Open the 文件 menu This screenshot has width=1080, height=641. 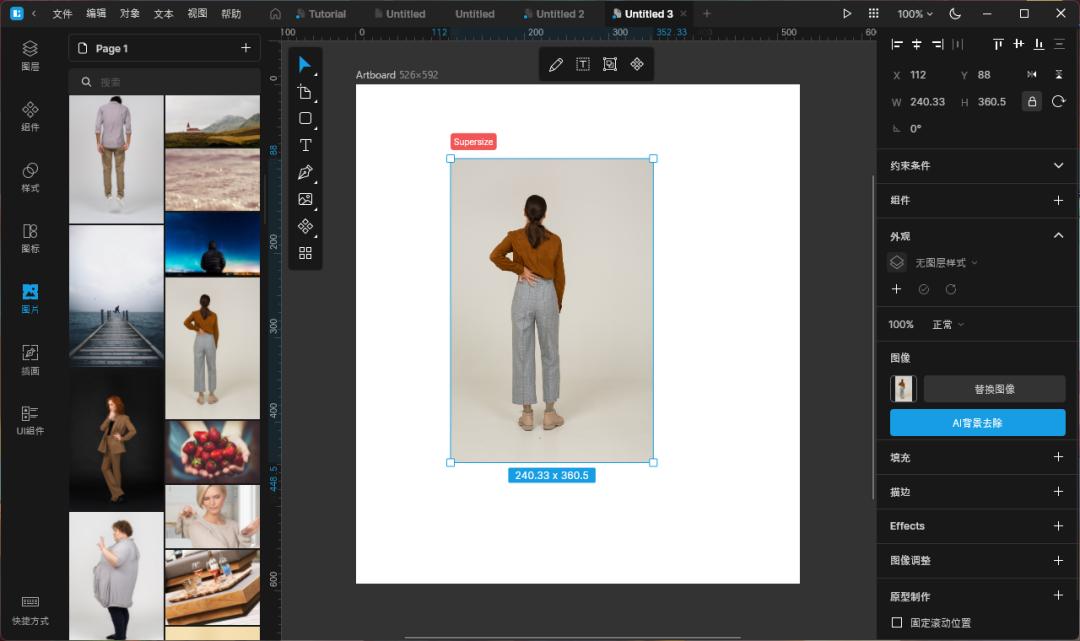click(62, 14)
